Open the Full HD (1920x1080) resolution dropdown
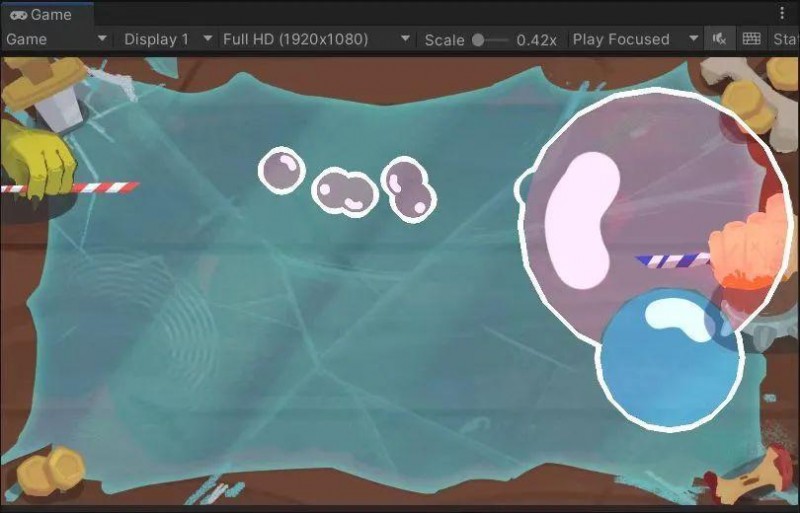Image resolution: width=800 pixels, height=513 pixels. (x=316, y=39)
